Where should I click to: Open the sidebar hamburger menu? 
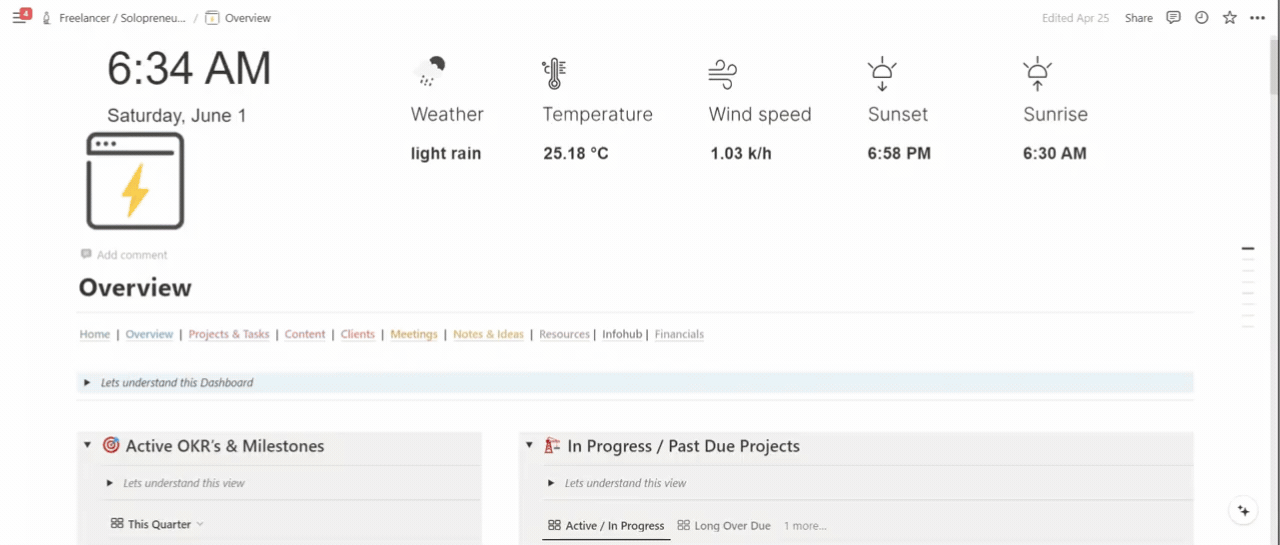[x=19, y=18]
